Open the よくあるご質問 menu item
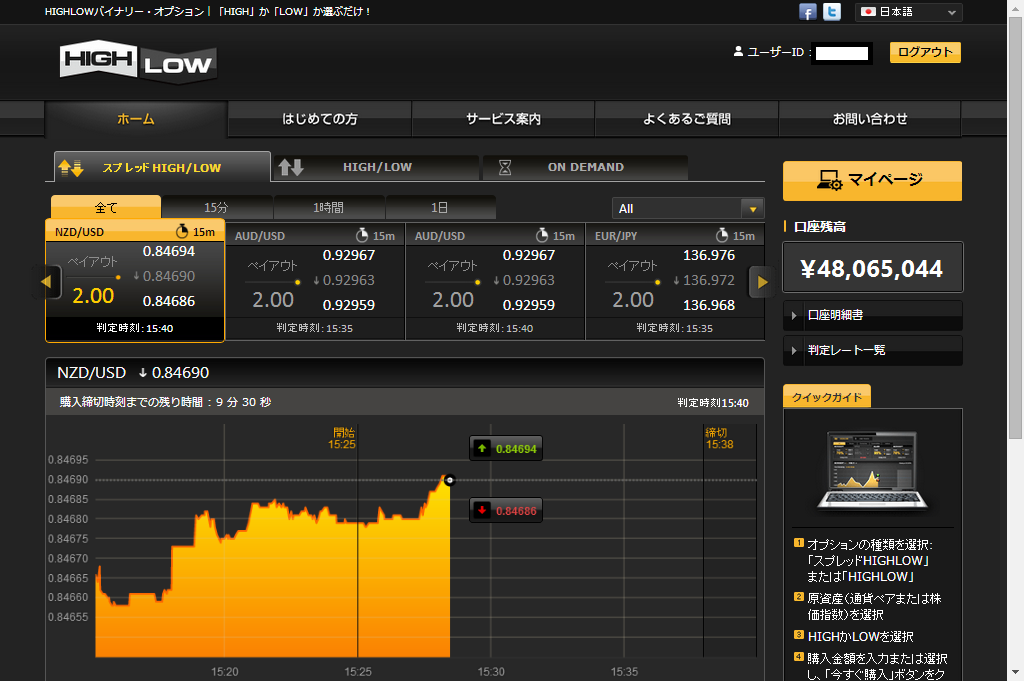This screenshot has width=1024, height=681. (686, 119)
